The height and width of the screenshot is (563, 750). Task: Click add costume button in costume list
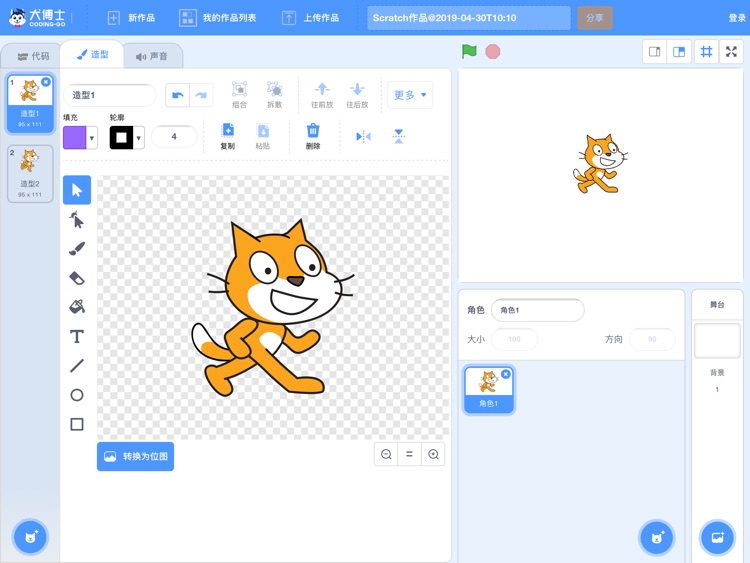31,537
